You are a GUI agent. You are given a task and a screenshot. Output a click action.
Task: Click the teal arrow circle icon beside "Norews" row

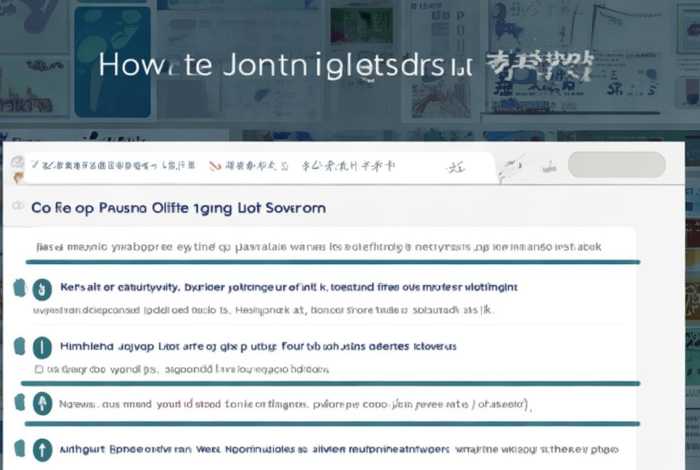pos(42,404)
